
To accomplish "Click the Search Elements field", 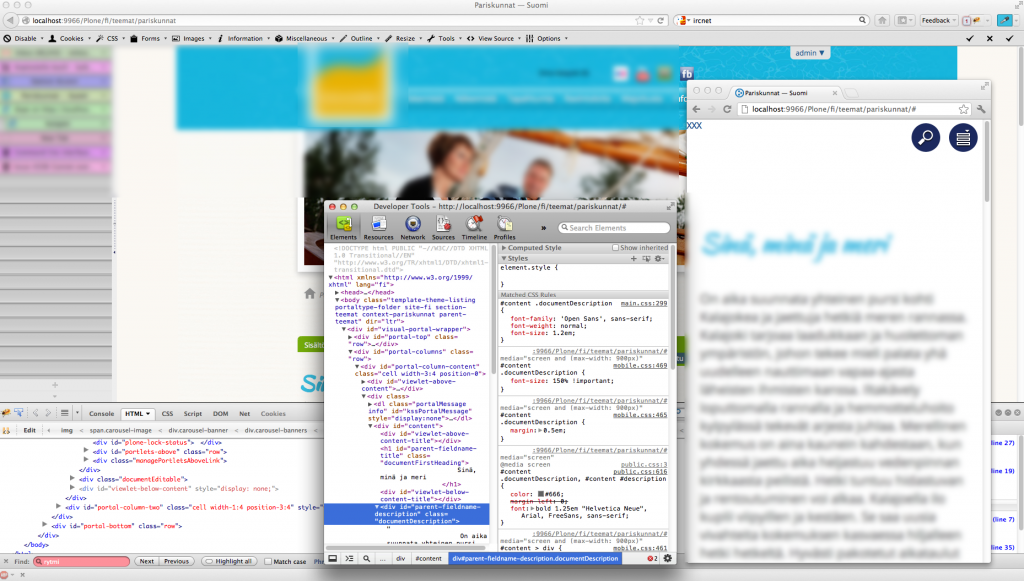I will [614, 228].
